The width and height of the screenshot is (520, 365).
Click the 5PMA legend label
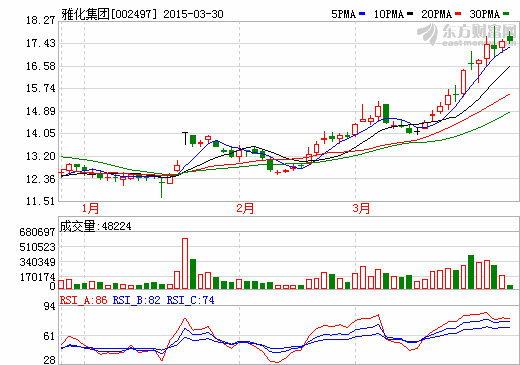pos(343,14)
